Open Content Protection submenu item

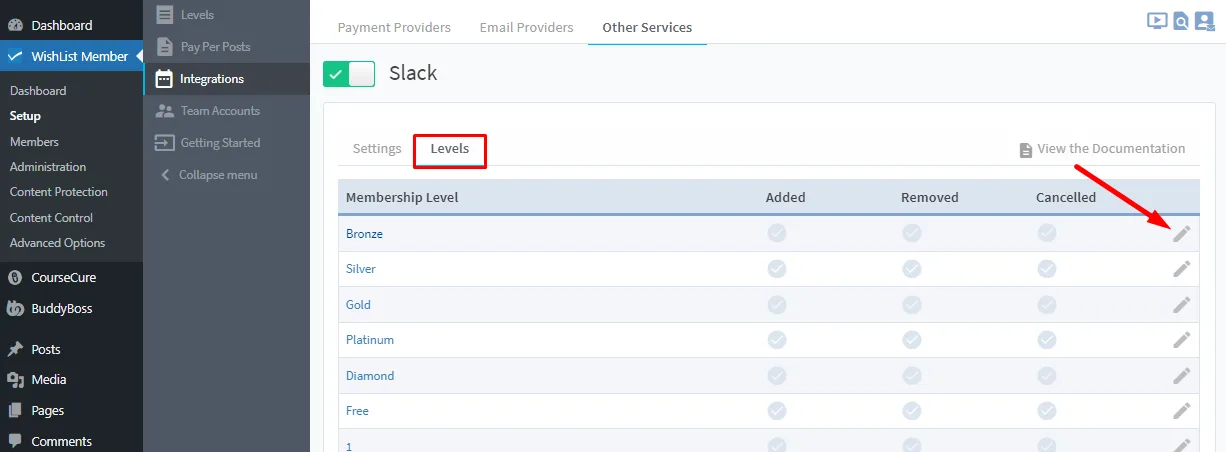[59, 192]
